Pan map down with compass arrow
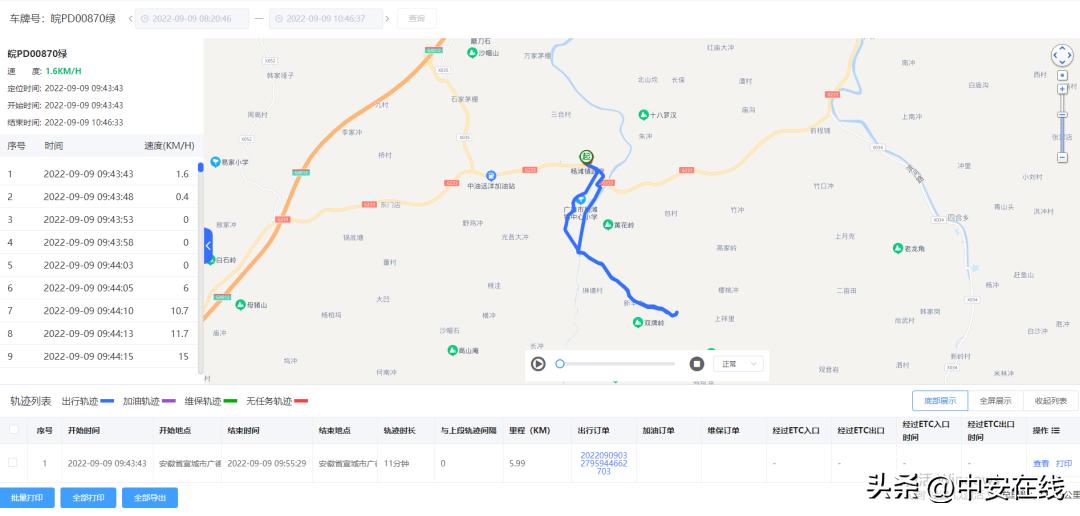 click(1062, 64)
